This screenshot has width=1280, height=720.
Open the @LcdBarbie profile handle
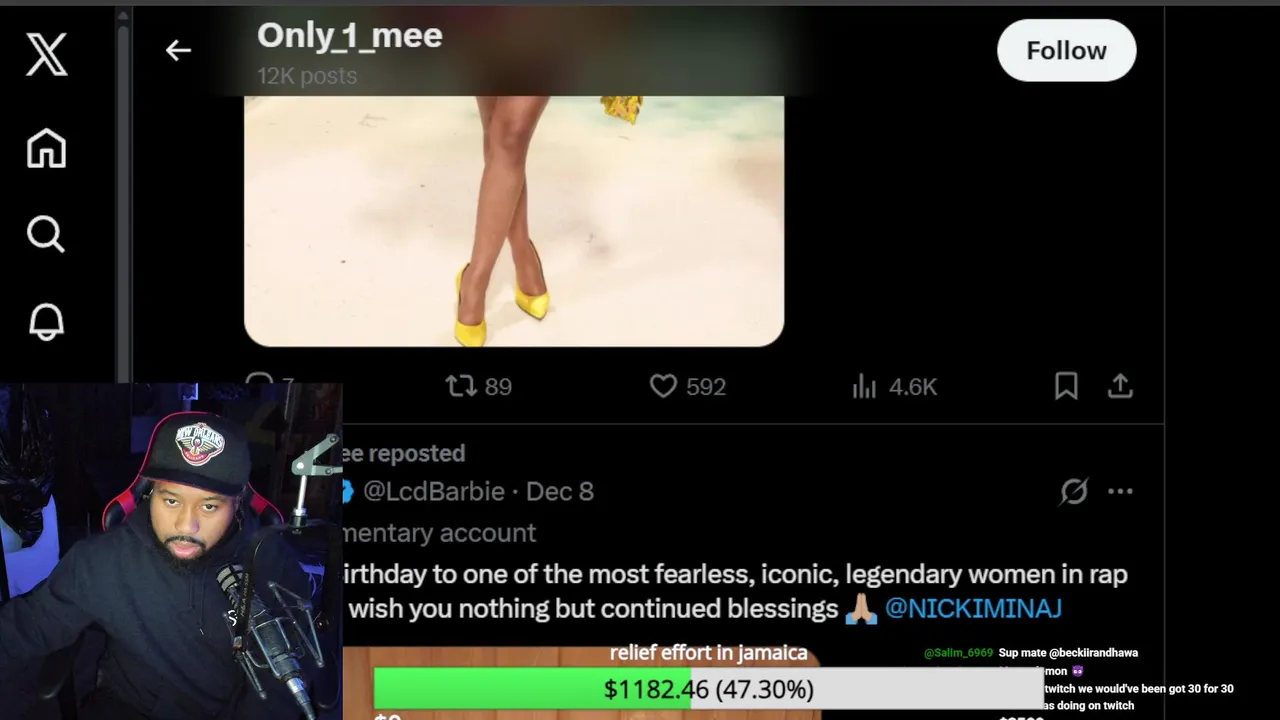(433, 491)
